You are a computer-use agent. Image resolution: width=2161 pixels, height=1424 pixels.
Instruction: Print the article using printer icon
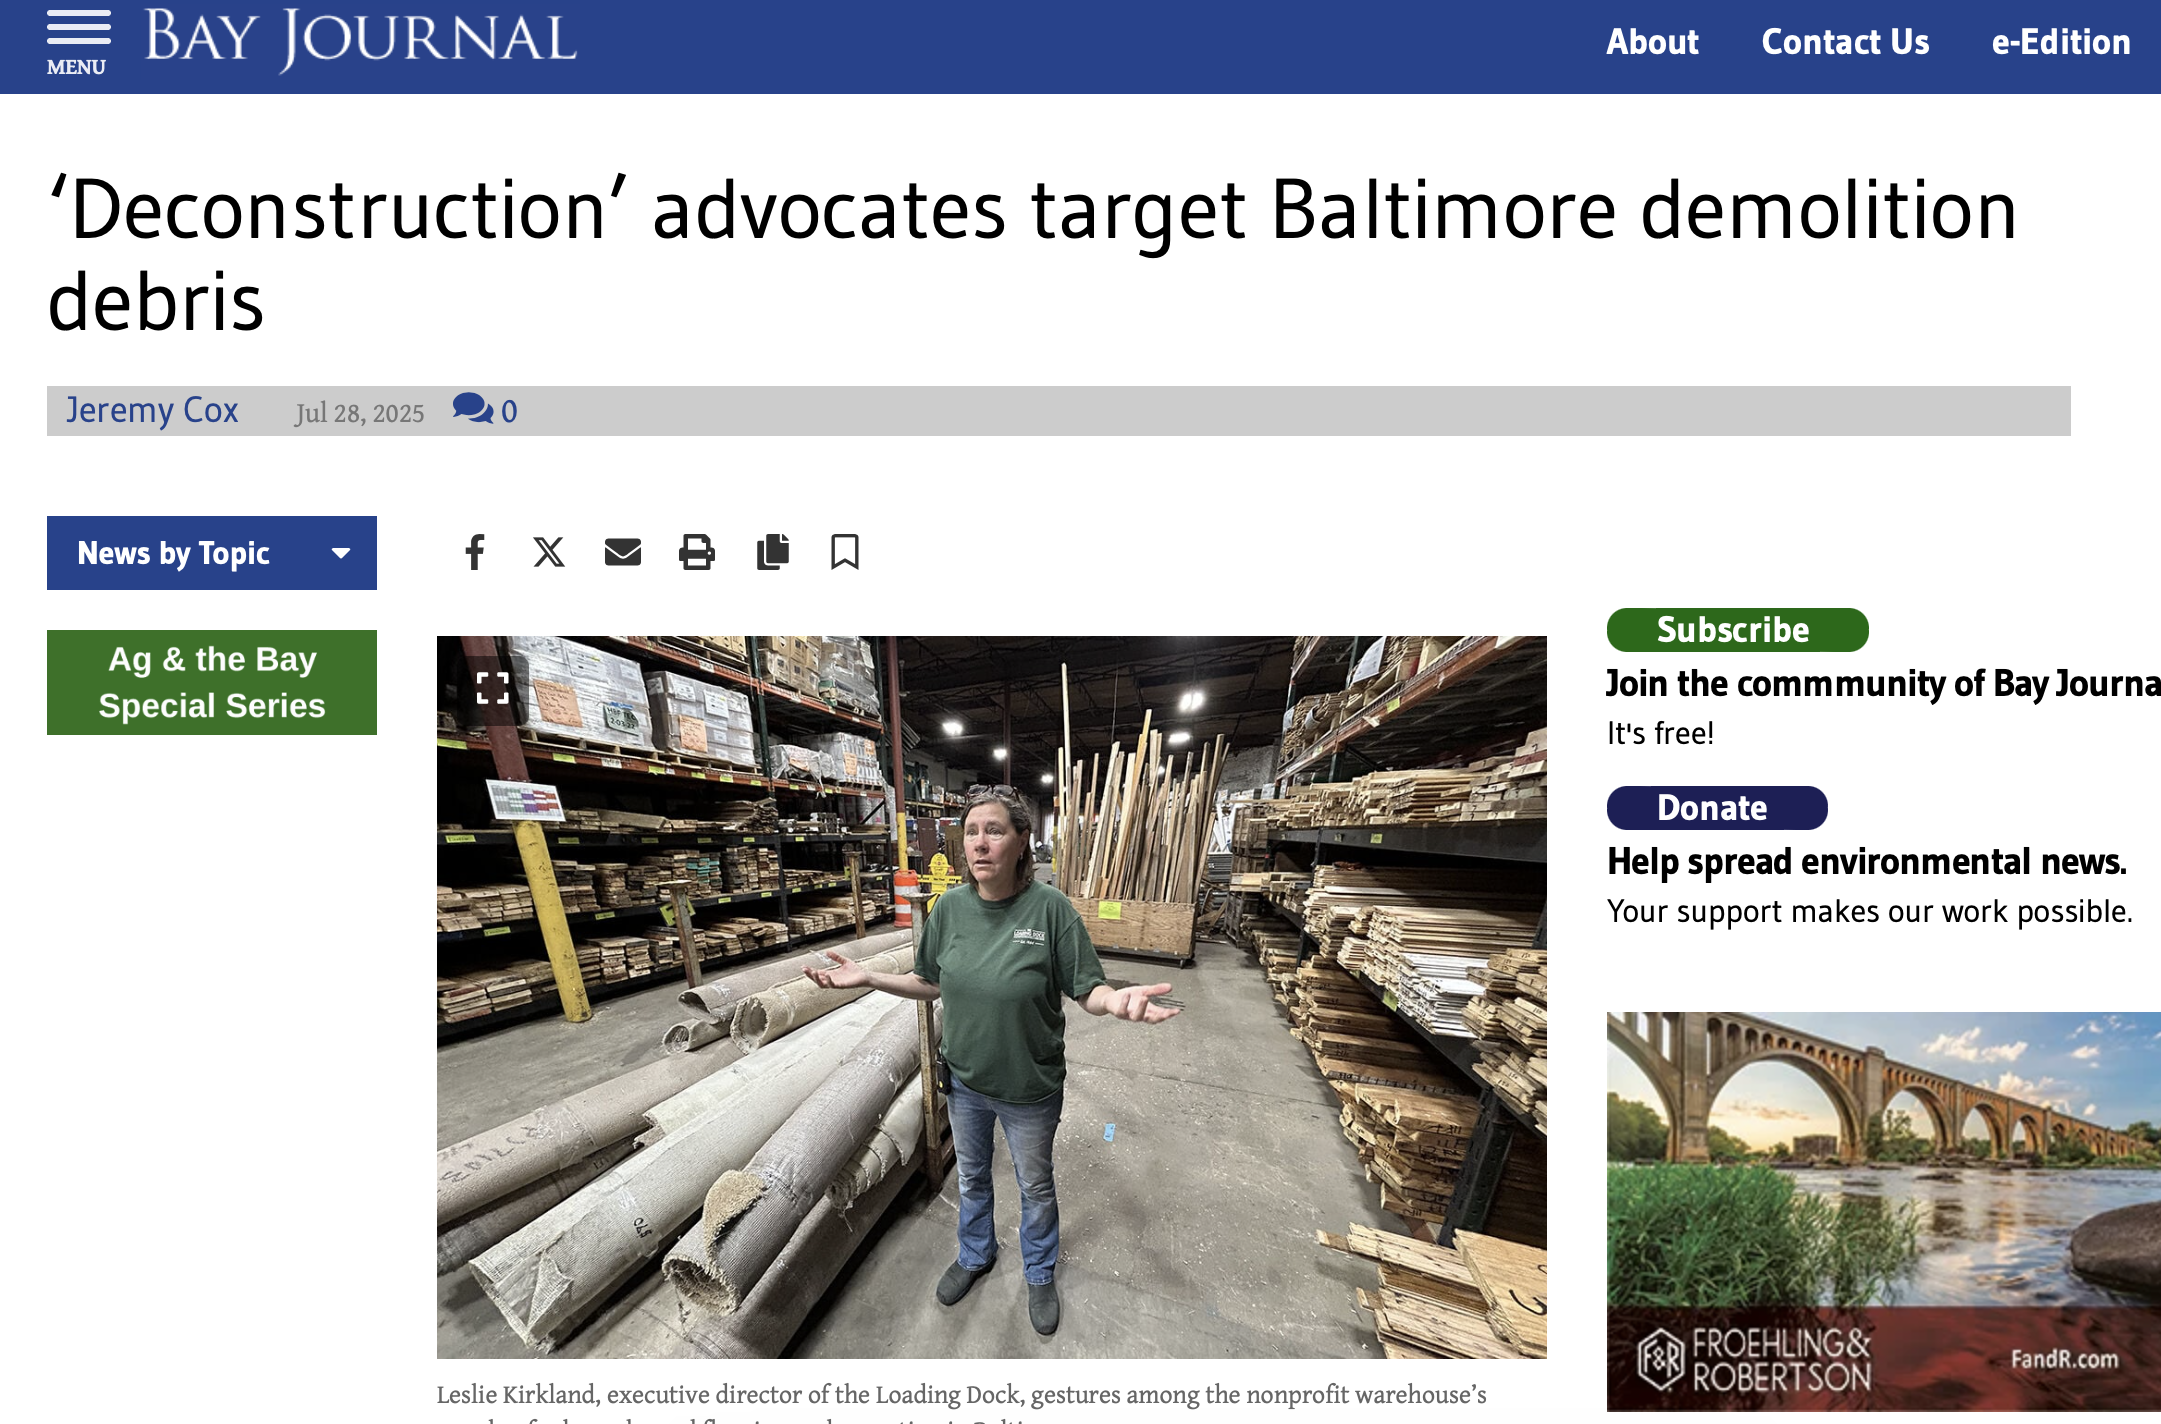click(x=697, y=552)
